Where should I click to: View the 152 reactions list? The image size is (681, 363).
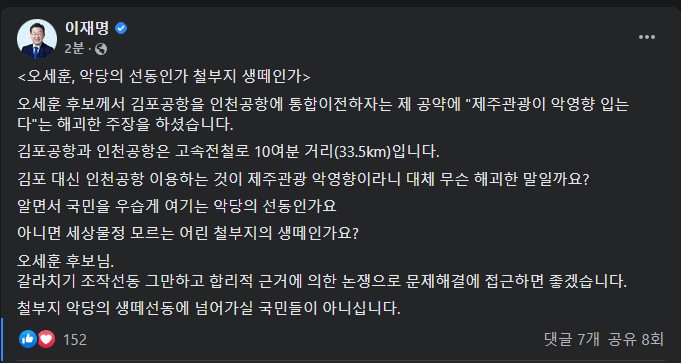click(x=75, y=340)
